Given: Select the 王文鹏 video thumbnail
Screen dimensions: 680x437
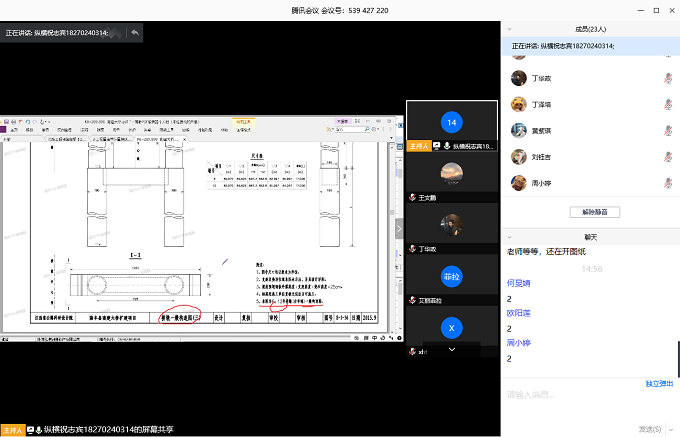Looking at the screenshot, I should pos(451,175).
